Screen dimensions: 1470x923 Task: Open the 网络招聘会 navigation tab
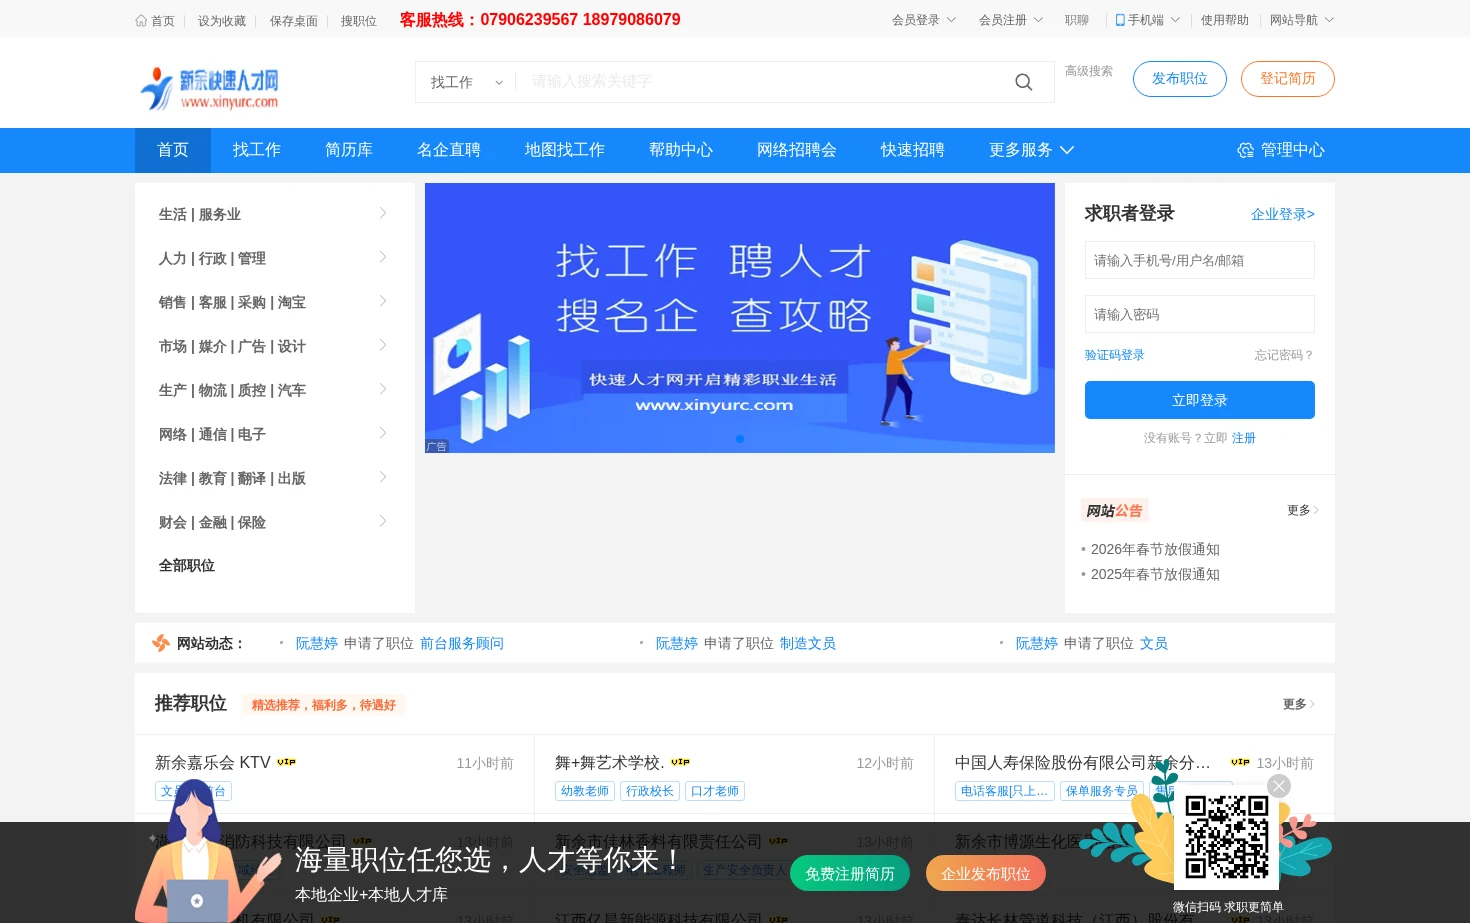[797, 150]
